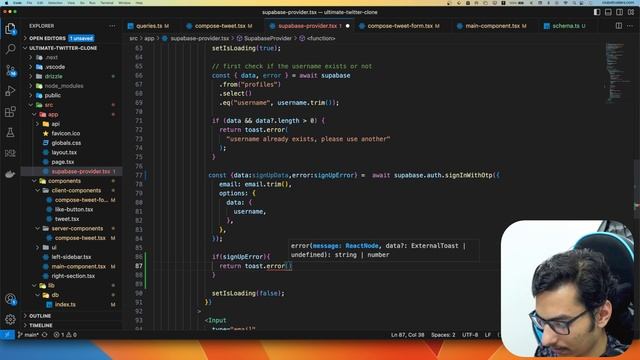Open the Remote Explorer view
The image size is (640, 360).
point(10,153)
